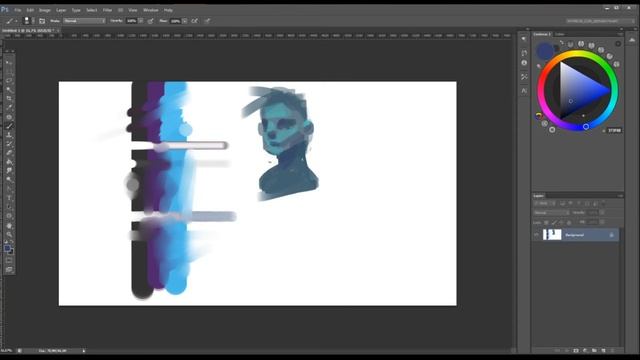Select the Lasso tool
The height and width of the screenshot is (360, 640).
[x=9, y=80]
